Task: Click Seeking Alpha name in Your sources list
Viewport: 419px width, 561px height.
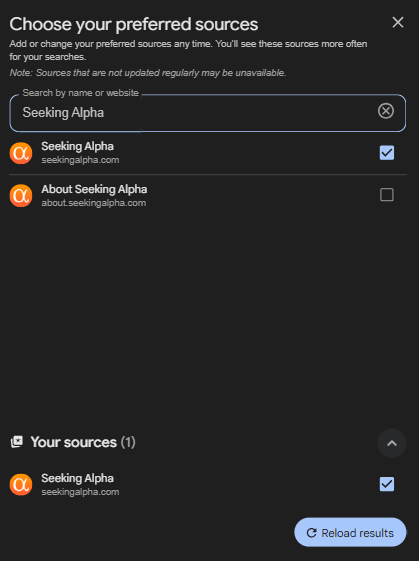Action: coord(77,478)
